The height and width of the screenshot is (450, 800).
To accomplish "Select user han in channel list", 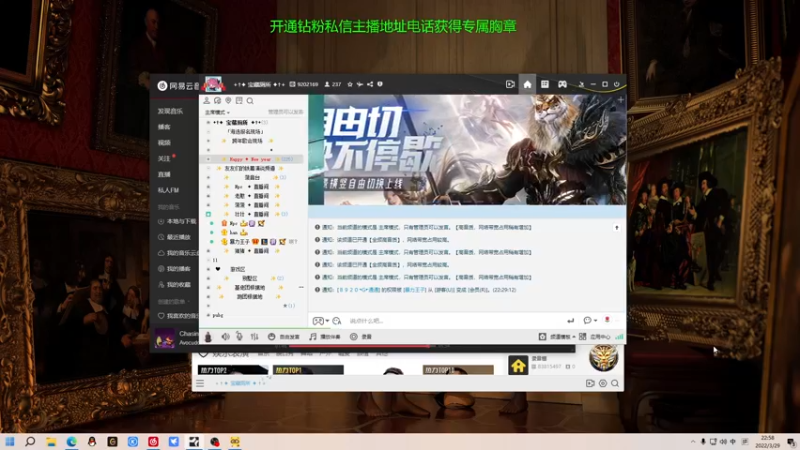I will coord(234,232).
